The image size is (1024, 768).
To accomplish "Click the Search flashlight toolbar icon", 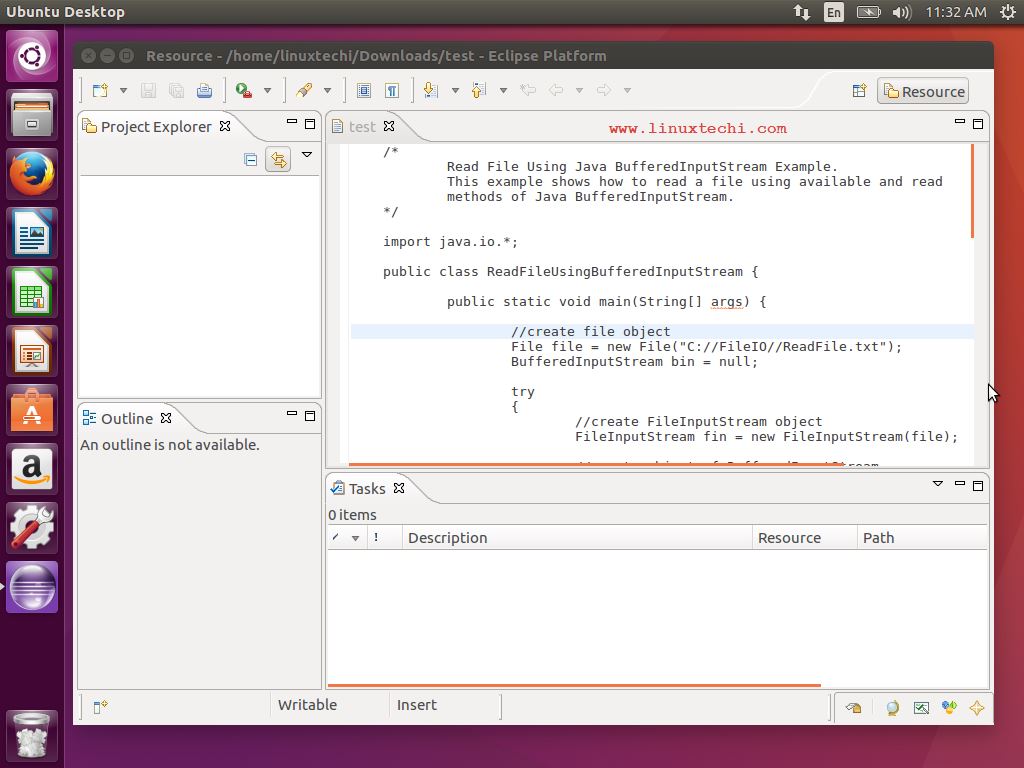I will click(x=304, y=90).
